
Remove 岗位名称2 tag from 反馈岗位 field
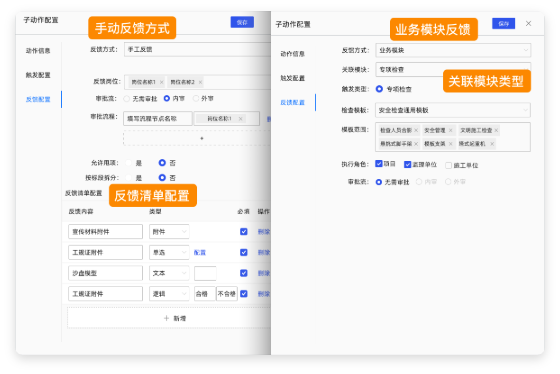coord(200,82)
